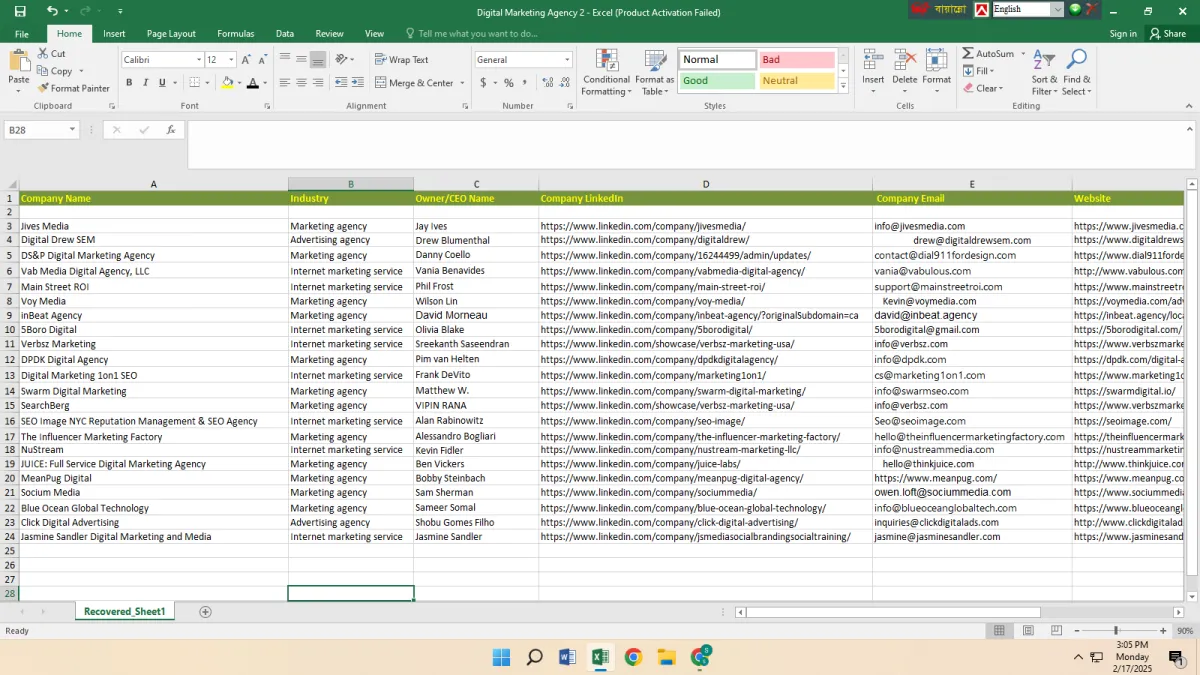Click the zoom slider
This screenshot has height=675, width=1200.
click(1115, 631)
